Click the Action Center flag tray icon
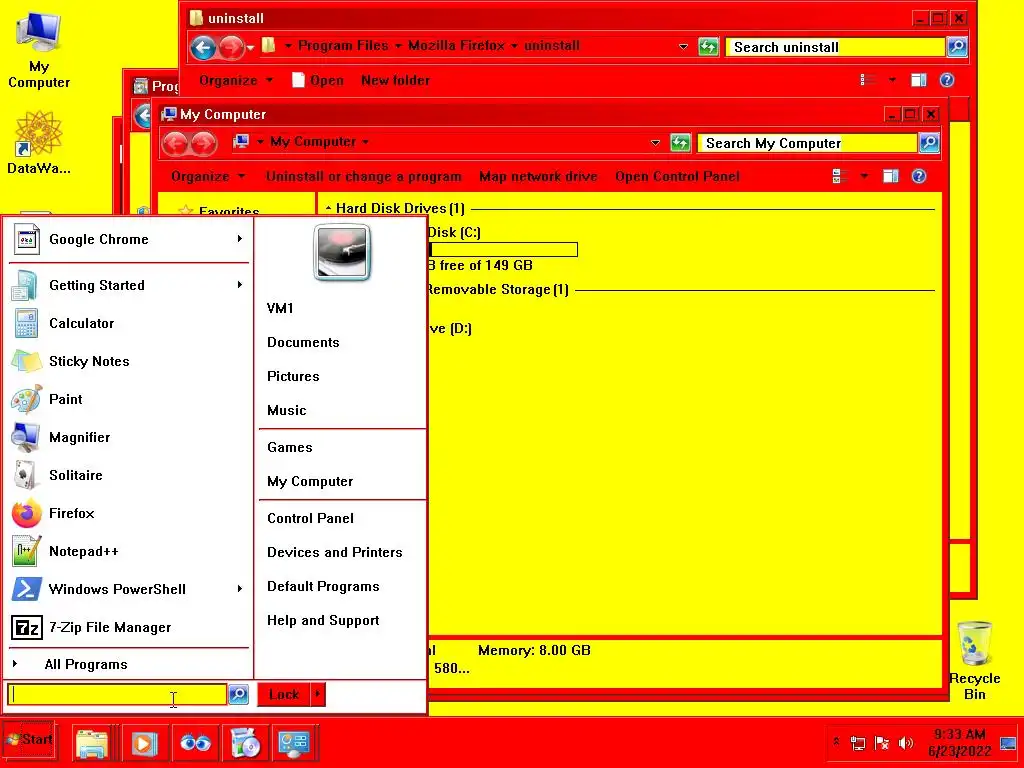The height and width of the screenshot is (768, 1024). (x=882, y=743)
